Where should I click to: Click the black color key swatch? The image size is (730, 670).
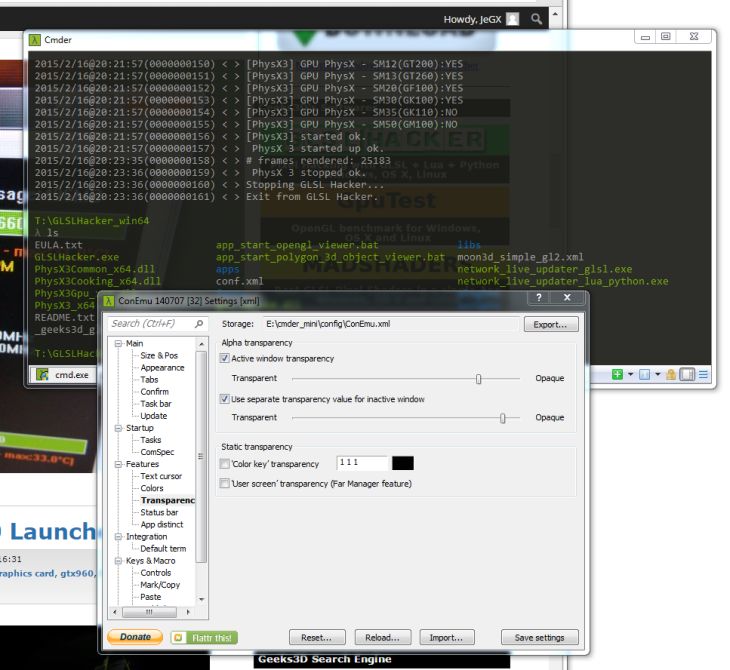pos(403,463)
